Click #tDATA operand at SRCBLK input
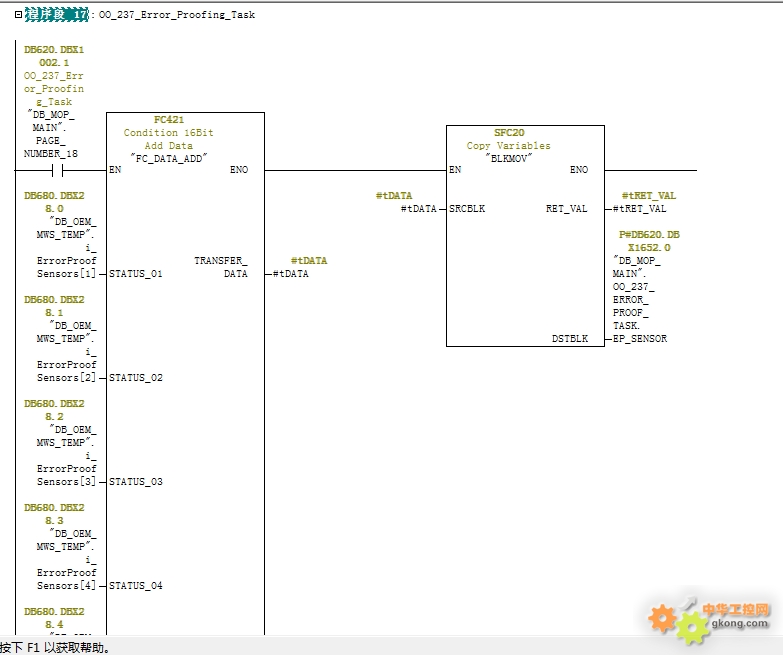783x655 pixels. pos(418,209)
